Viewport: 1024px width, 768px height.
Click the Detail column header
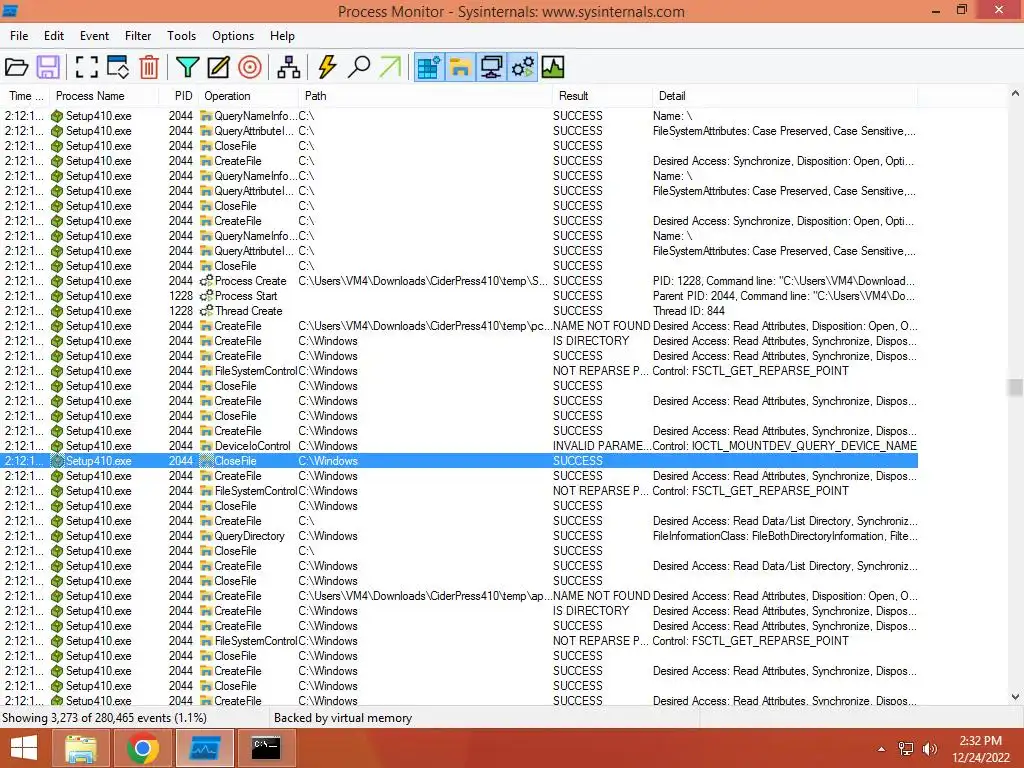[784, 96]
